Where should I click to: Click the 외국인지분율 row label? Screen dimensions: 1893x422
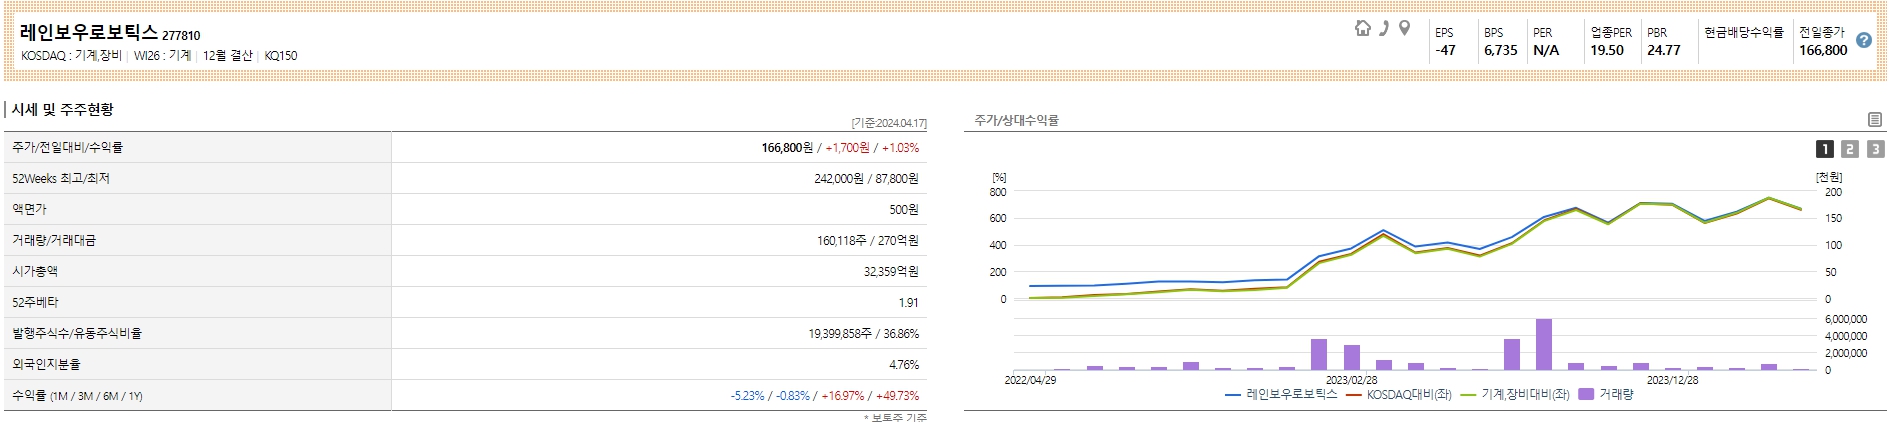pyautogui.click(x=46, y=364)
